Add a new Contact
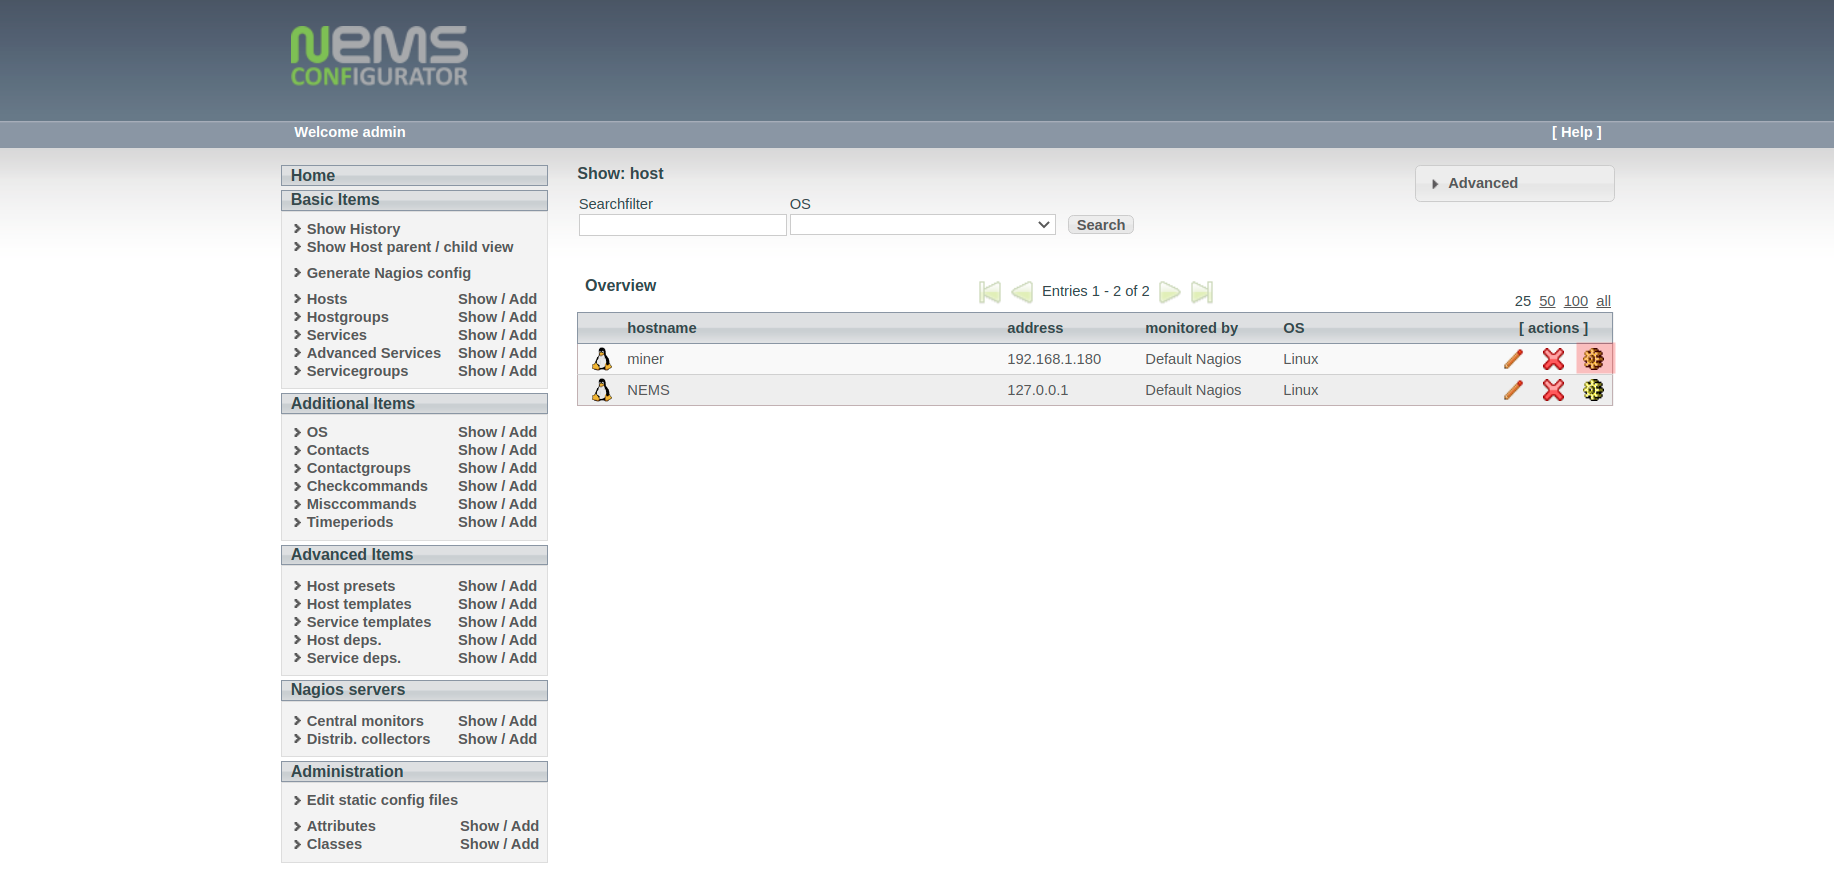 (523, 450)
